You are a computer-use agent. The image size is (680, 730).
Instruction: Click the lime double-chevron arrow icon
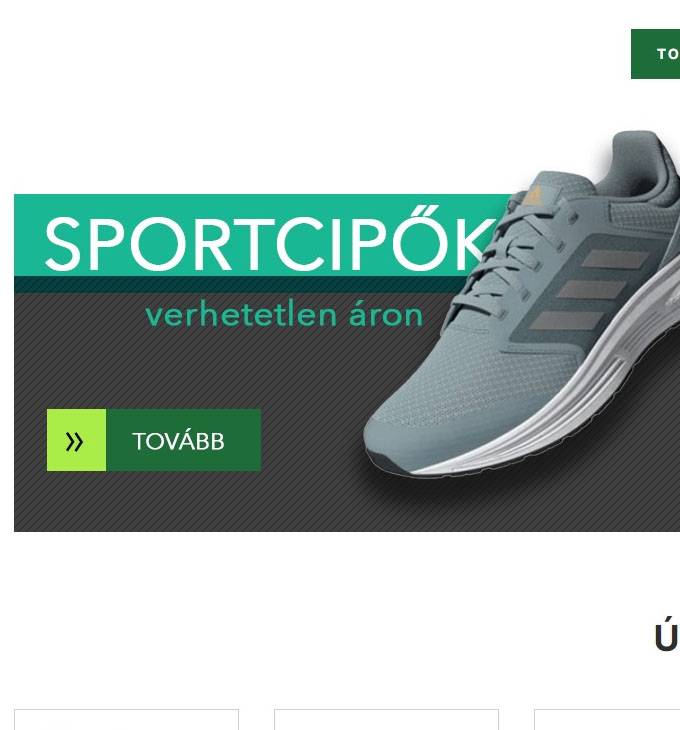click(76, 440)
